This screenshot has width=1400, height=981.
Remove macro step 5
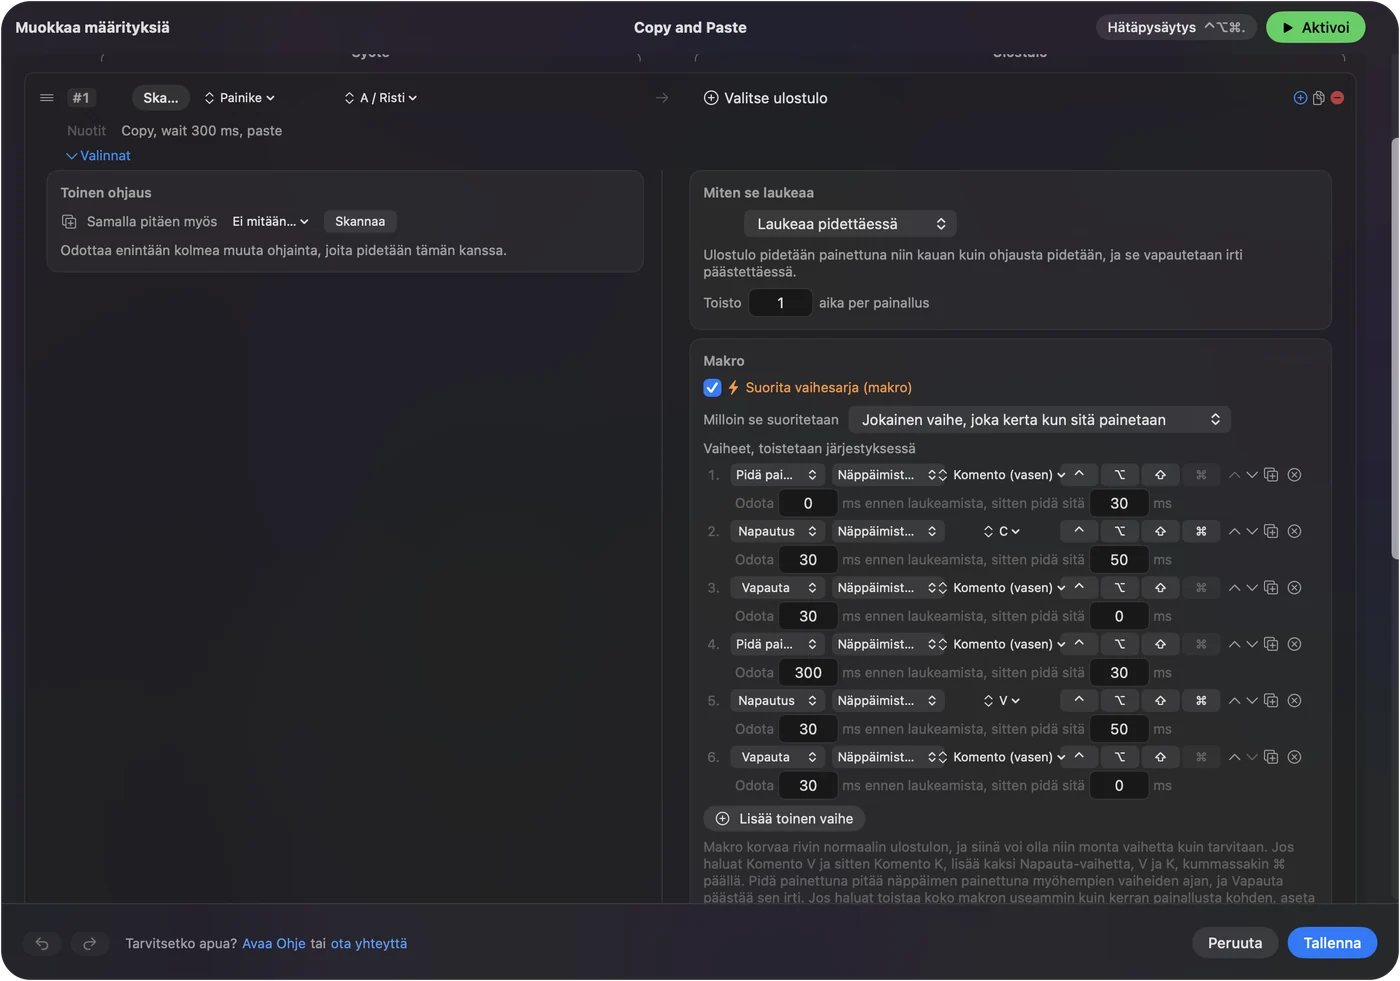[x=1294, y=701]
